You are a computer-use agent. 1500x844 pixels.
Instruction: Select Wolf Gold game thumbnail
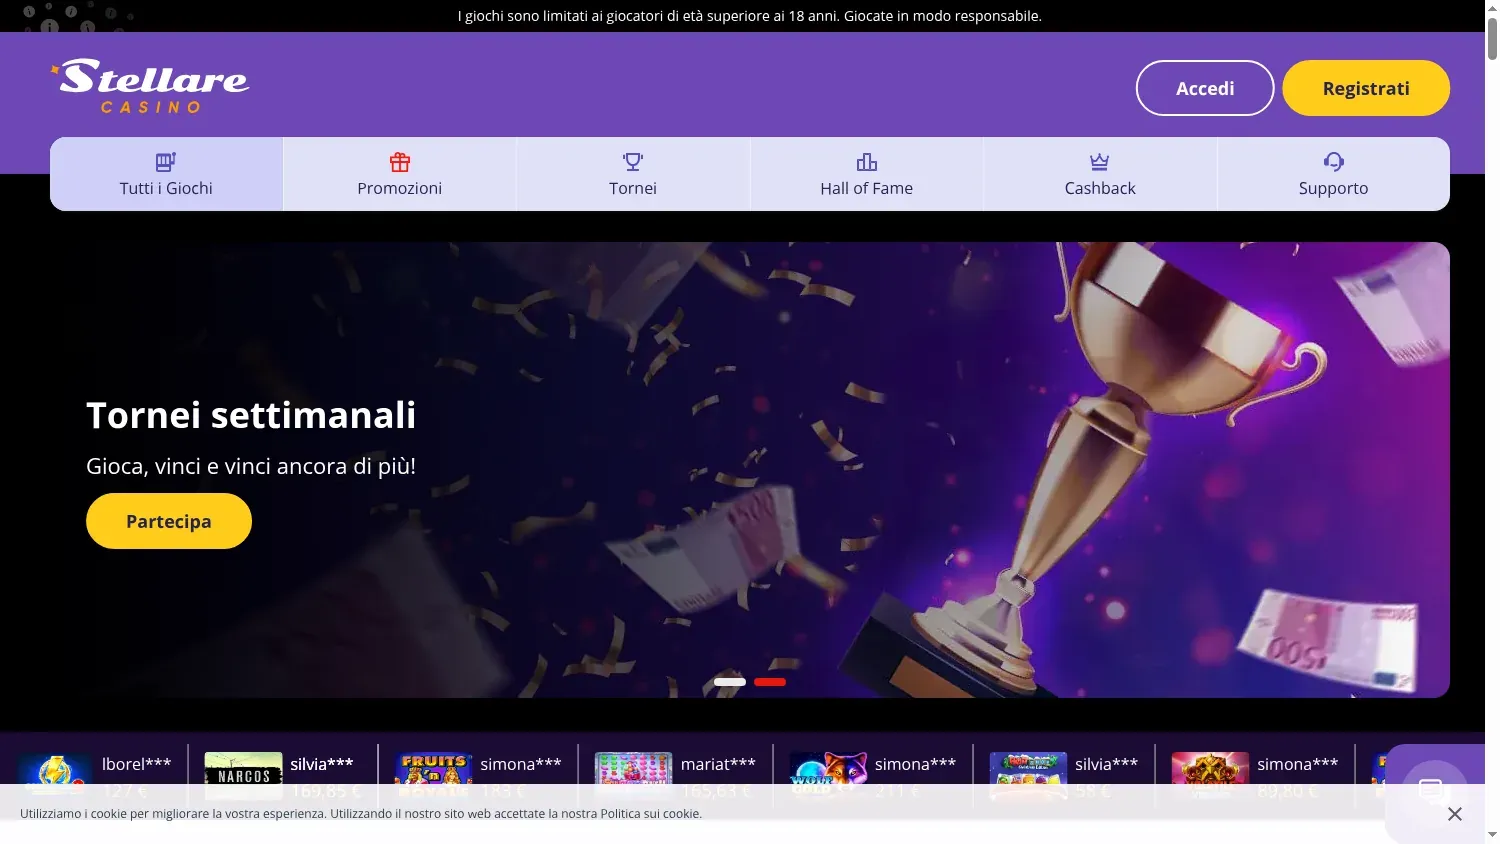tap(828, 776)
